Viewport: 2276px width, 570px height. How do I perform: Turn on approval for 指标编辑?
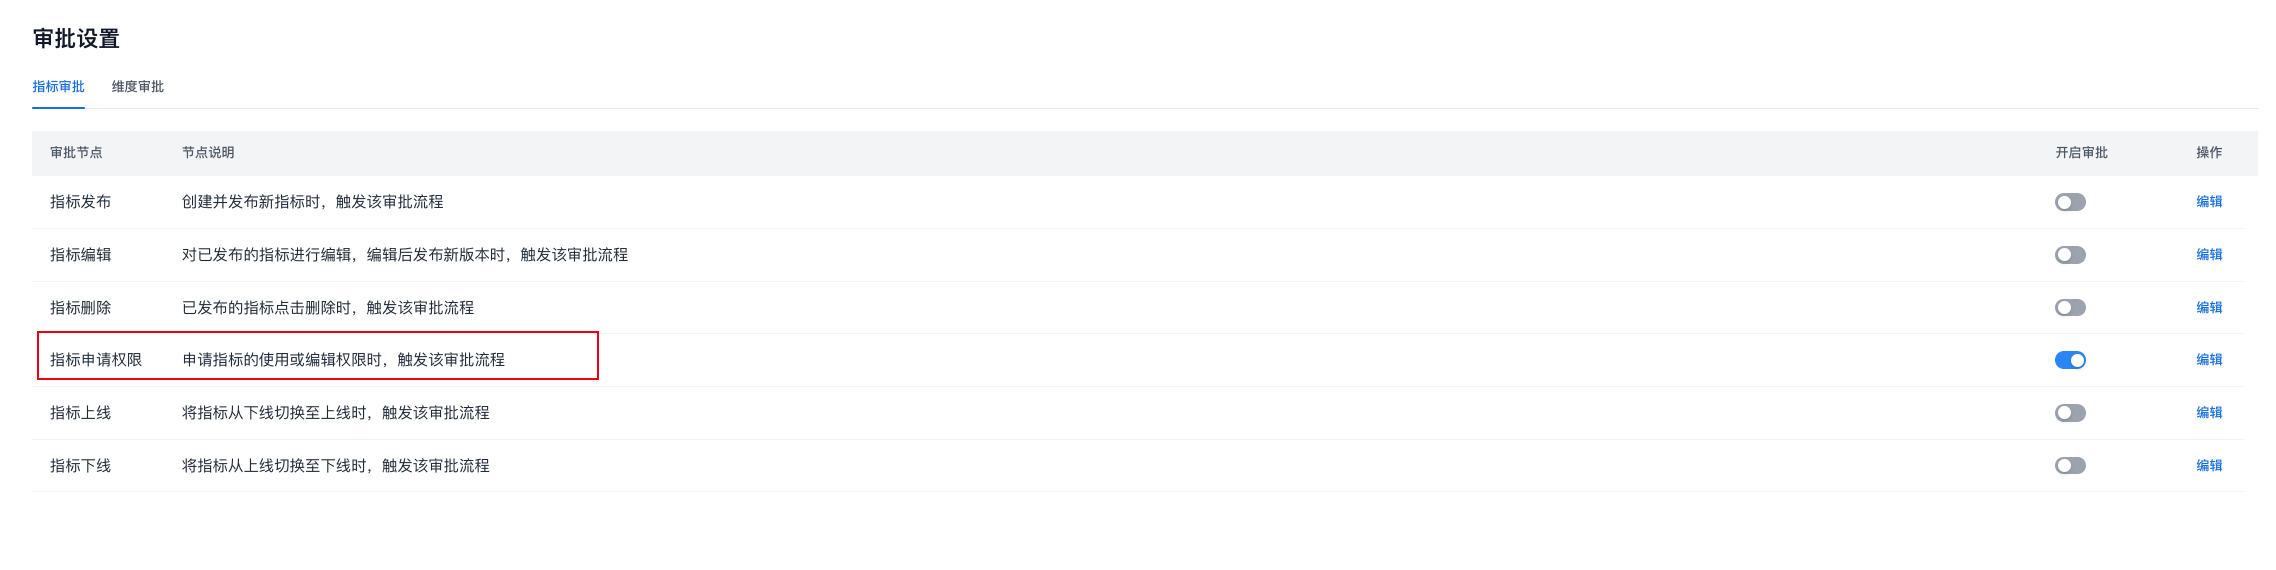tap(2070, 255)
